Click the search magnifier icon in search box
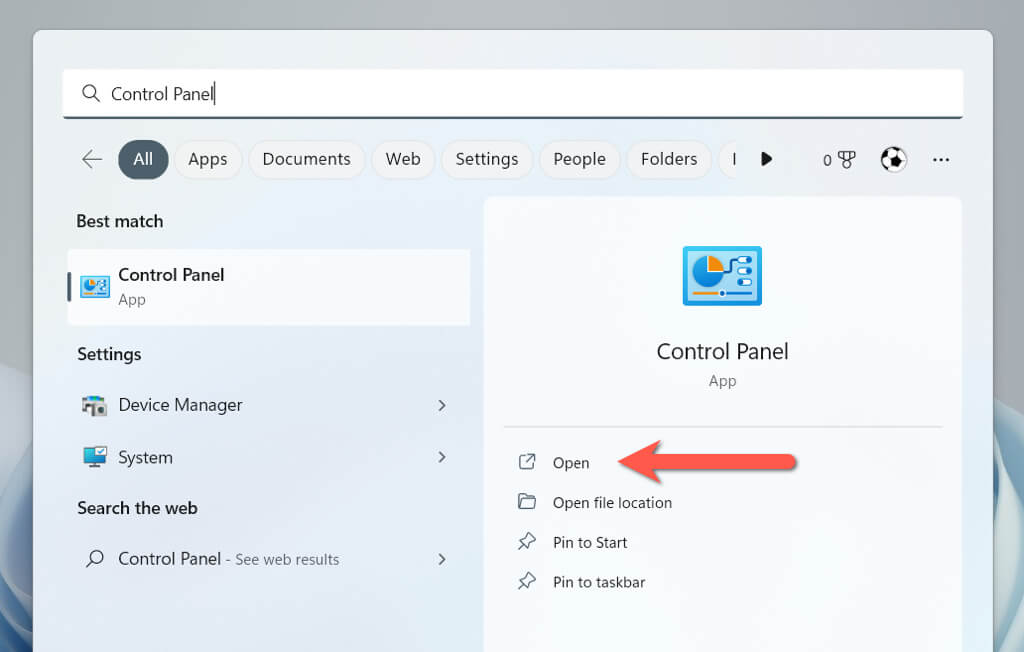1024x652 pixels. click(91, 93)
